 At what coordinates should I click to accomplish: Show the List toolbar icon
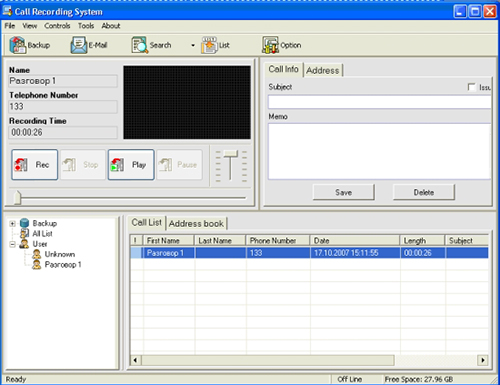(x=209, y=45)
